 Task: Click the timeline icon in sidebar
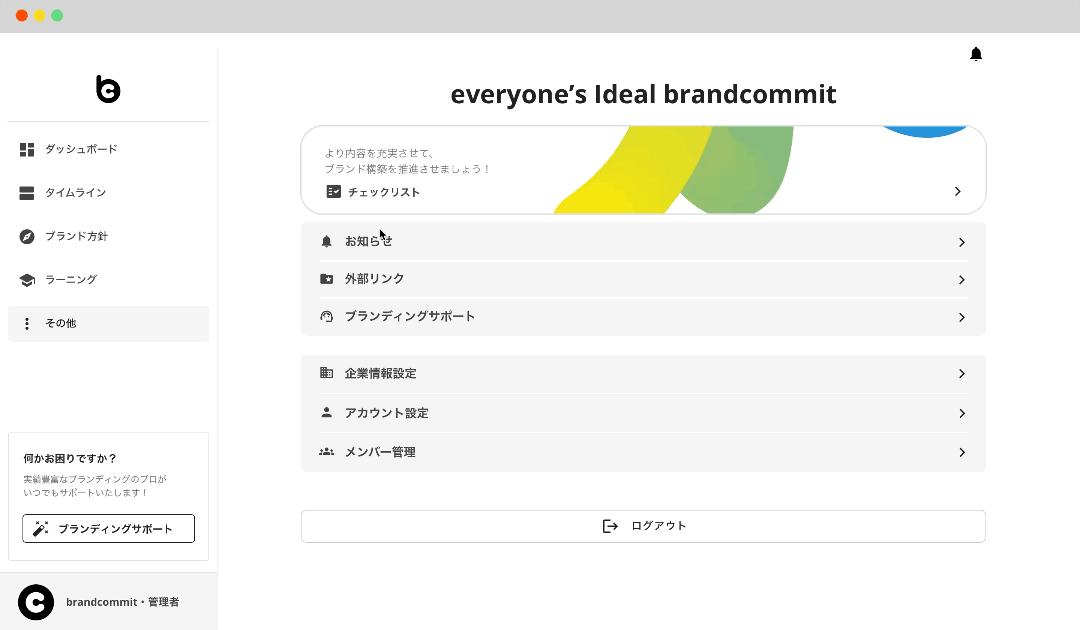point(27,193)
